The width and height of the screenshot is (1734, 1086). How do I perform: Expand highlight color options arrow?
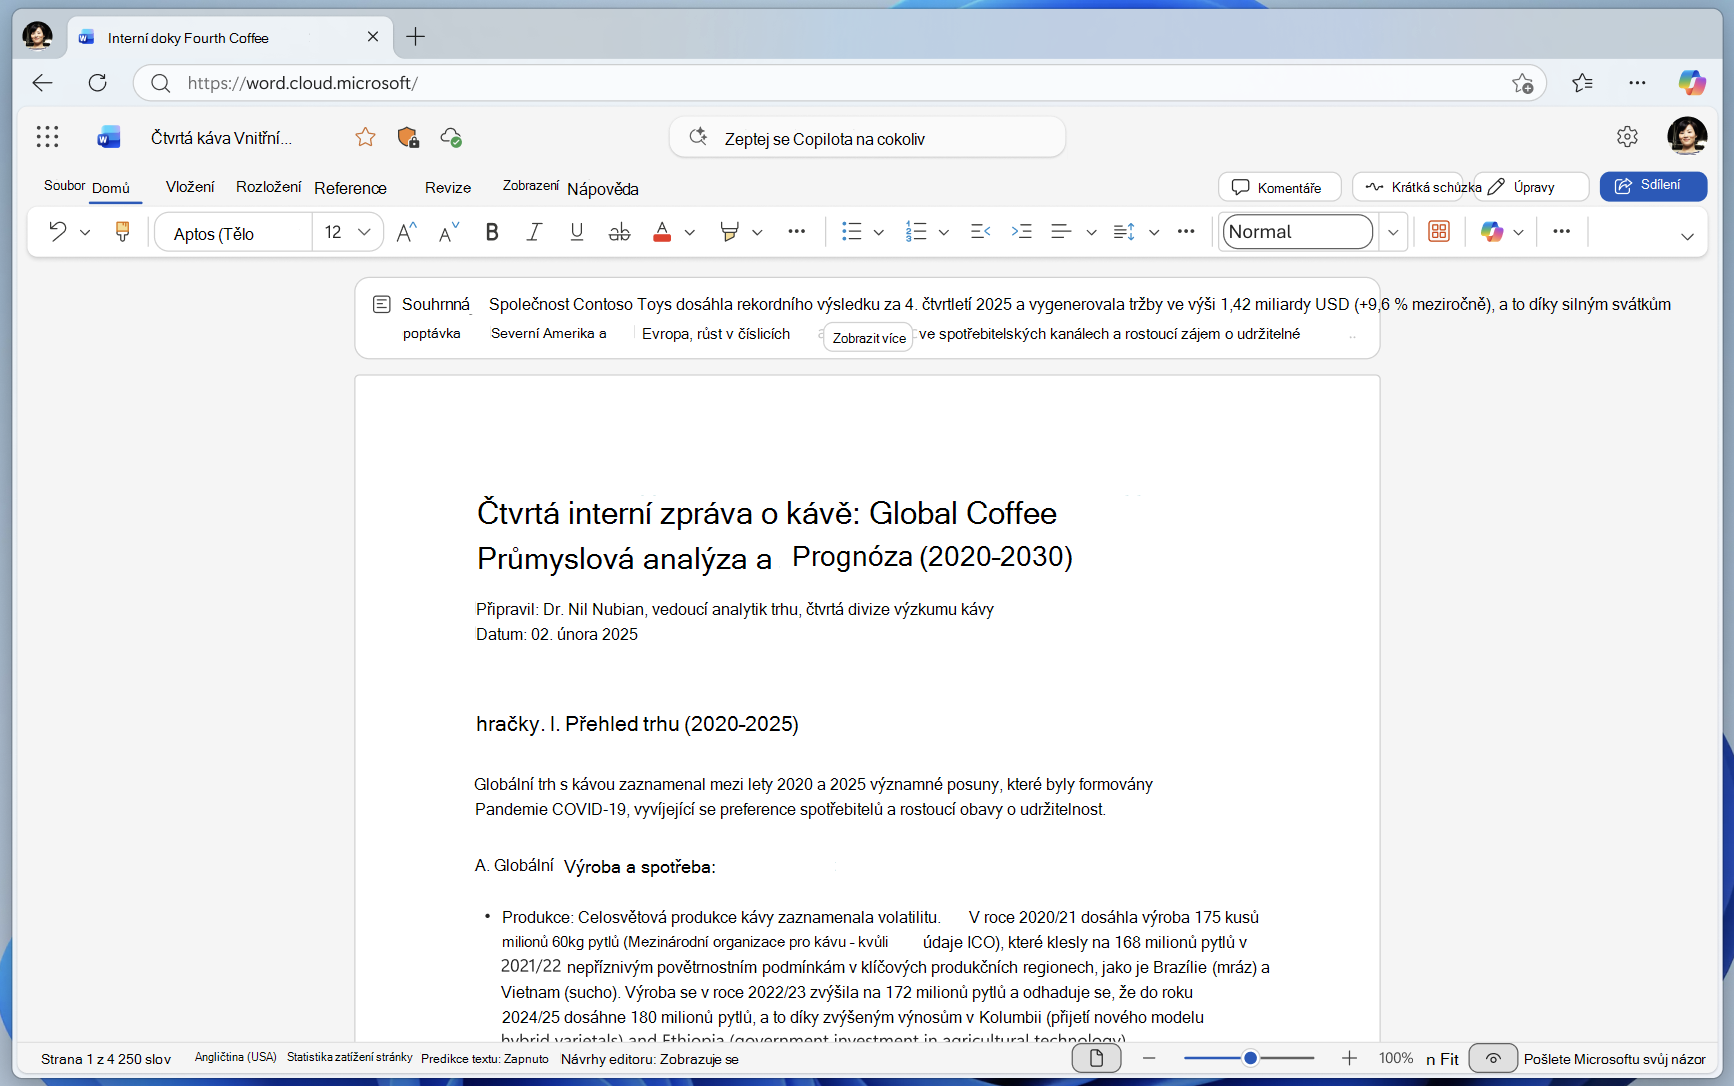coord(757,232)
